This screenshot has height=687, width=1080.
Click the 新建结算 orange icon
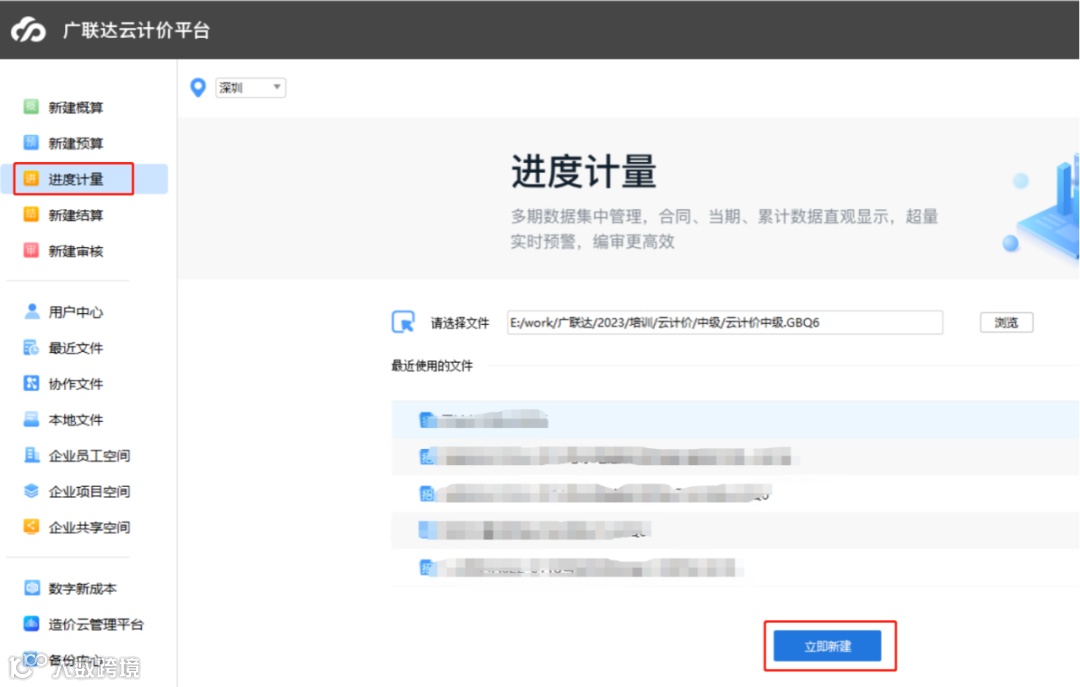click(x=31, y=214)
